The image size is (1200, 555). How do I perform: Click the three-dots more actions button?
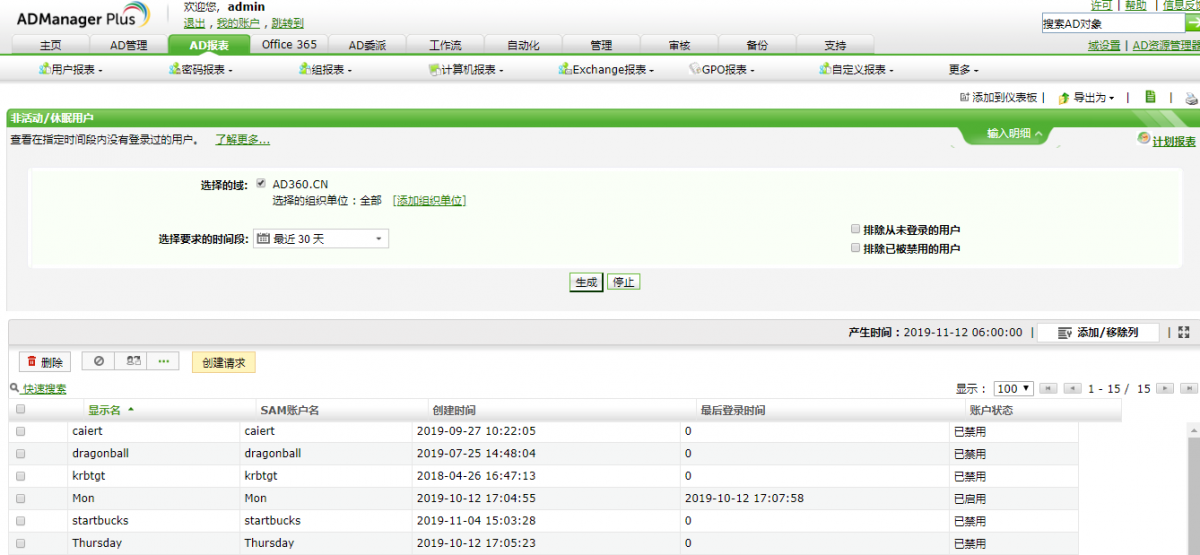tap(163, 362)
